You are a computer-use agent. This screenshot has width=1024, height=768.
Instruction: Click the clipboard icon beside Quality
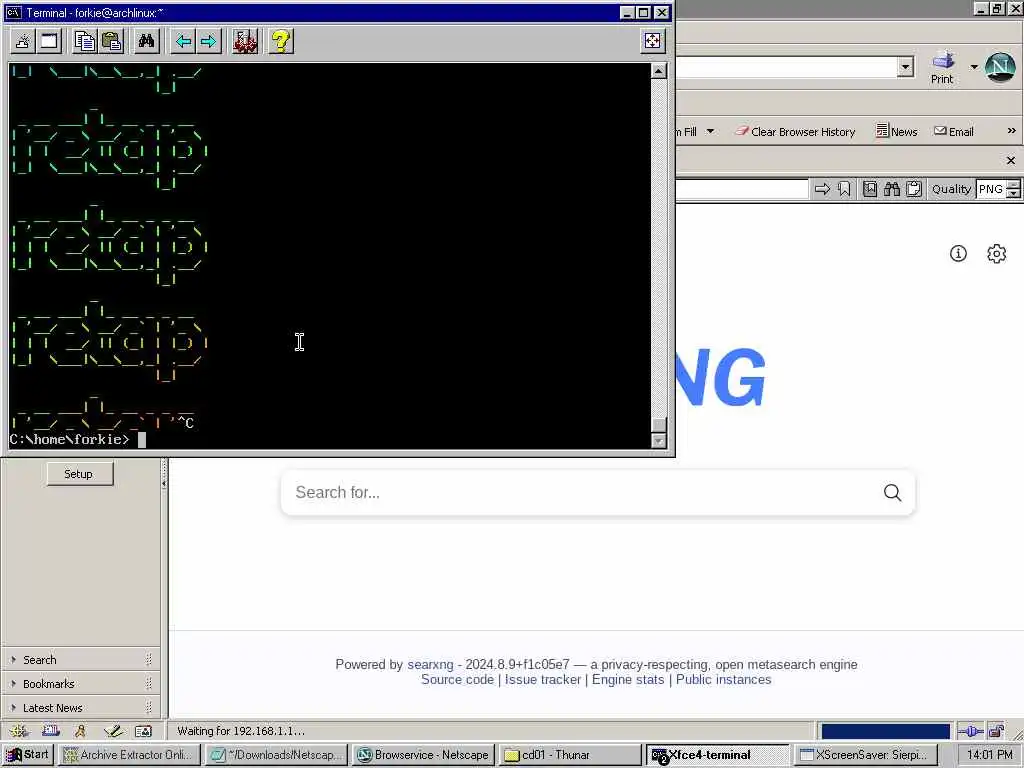point(914,189)
